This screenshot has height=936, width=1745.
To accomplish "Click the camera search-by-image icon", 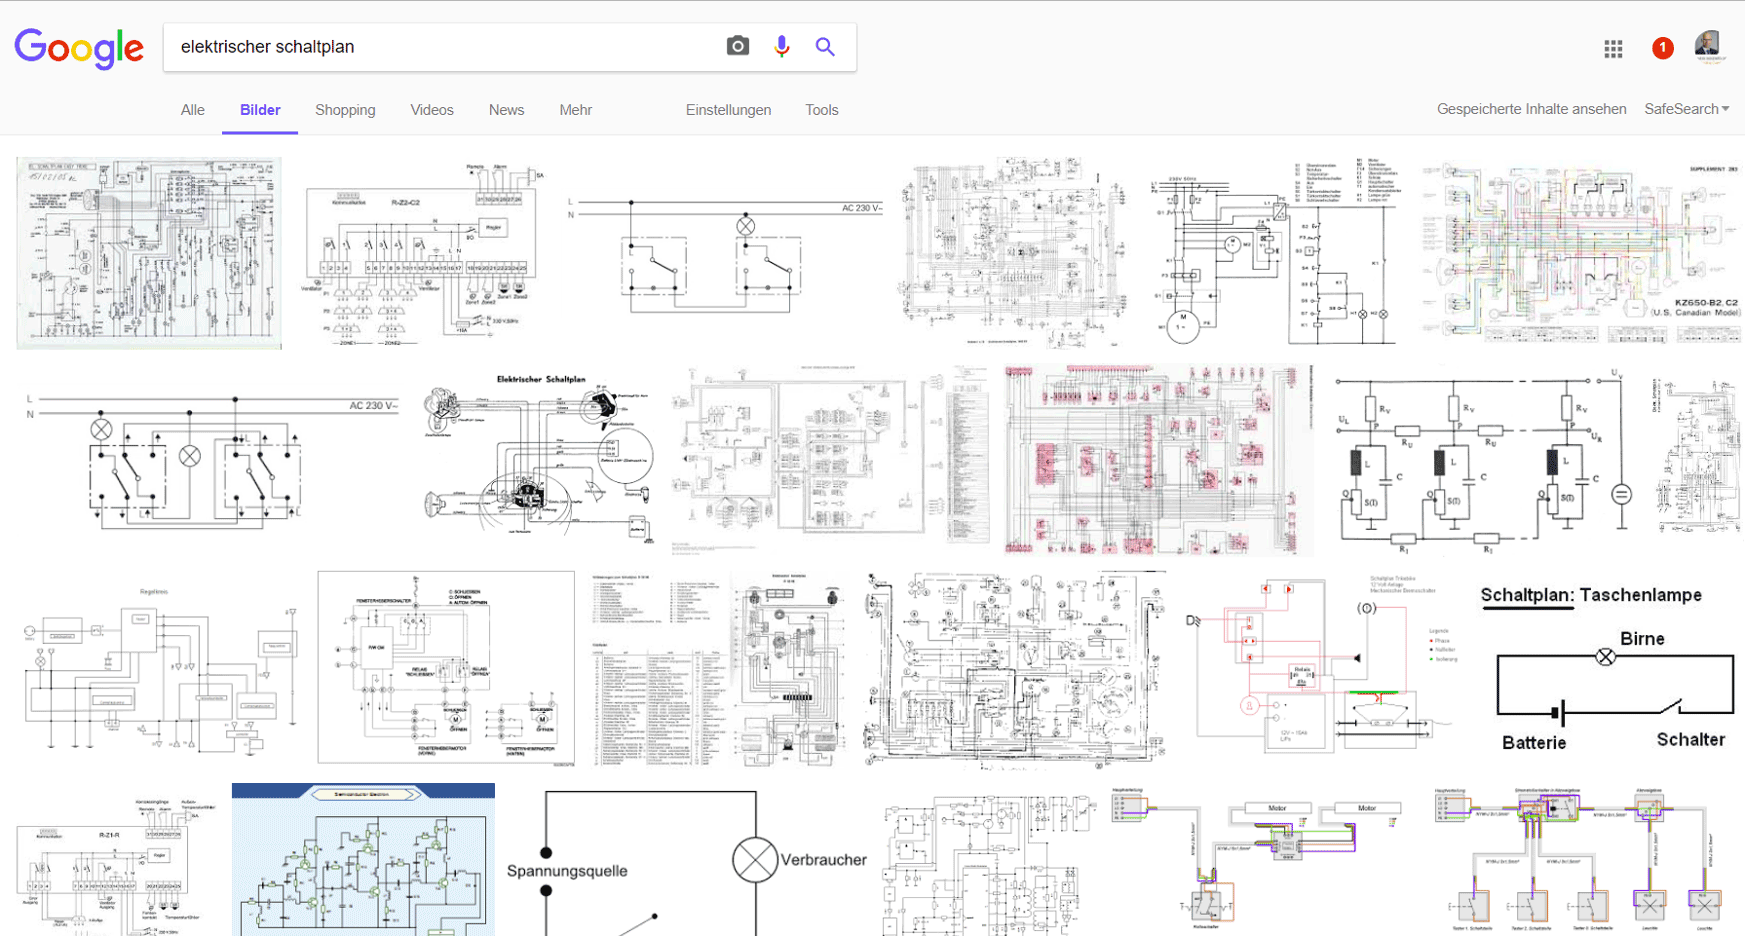I will (x=737, y=46).
